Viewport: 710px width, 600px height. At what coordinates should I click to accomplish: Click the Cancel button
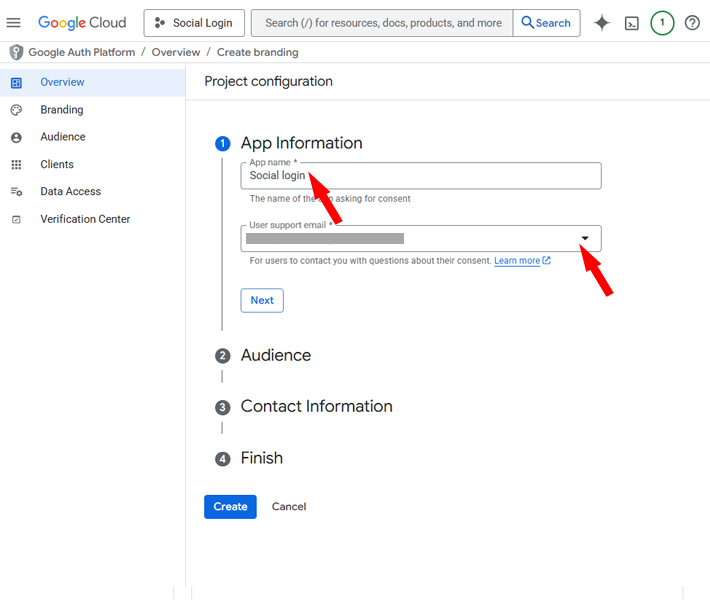coord(289,507)
